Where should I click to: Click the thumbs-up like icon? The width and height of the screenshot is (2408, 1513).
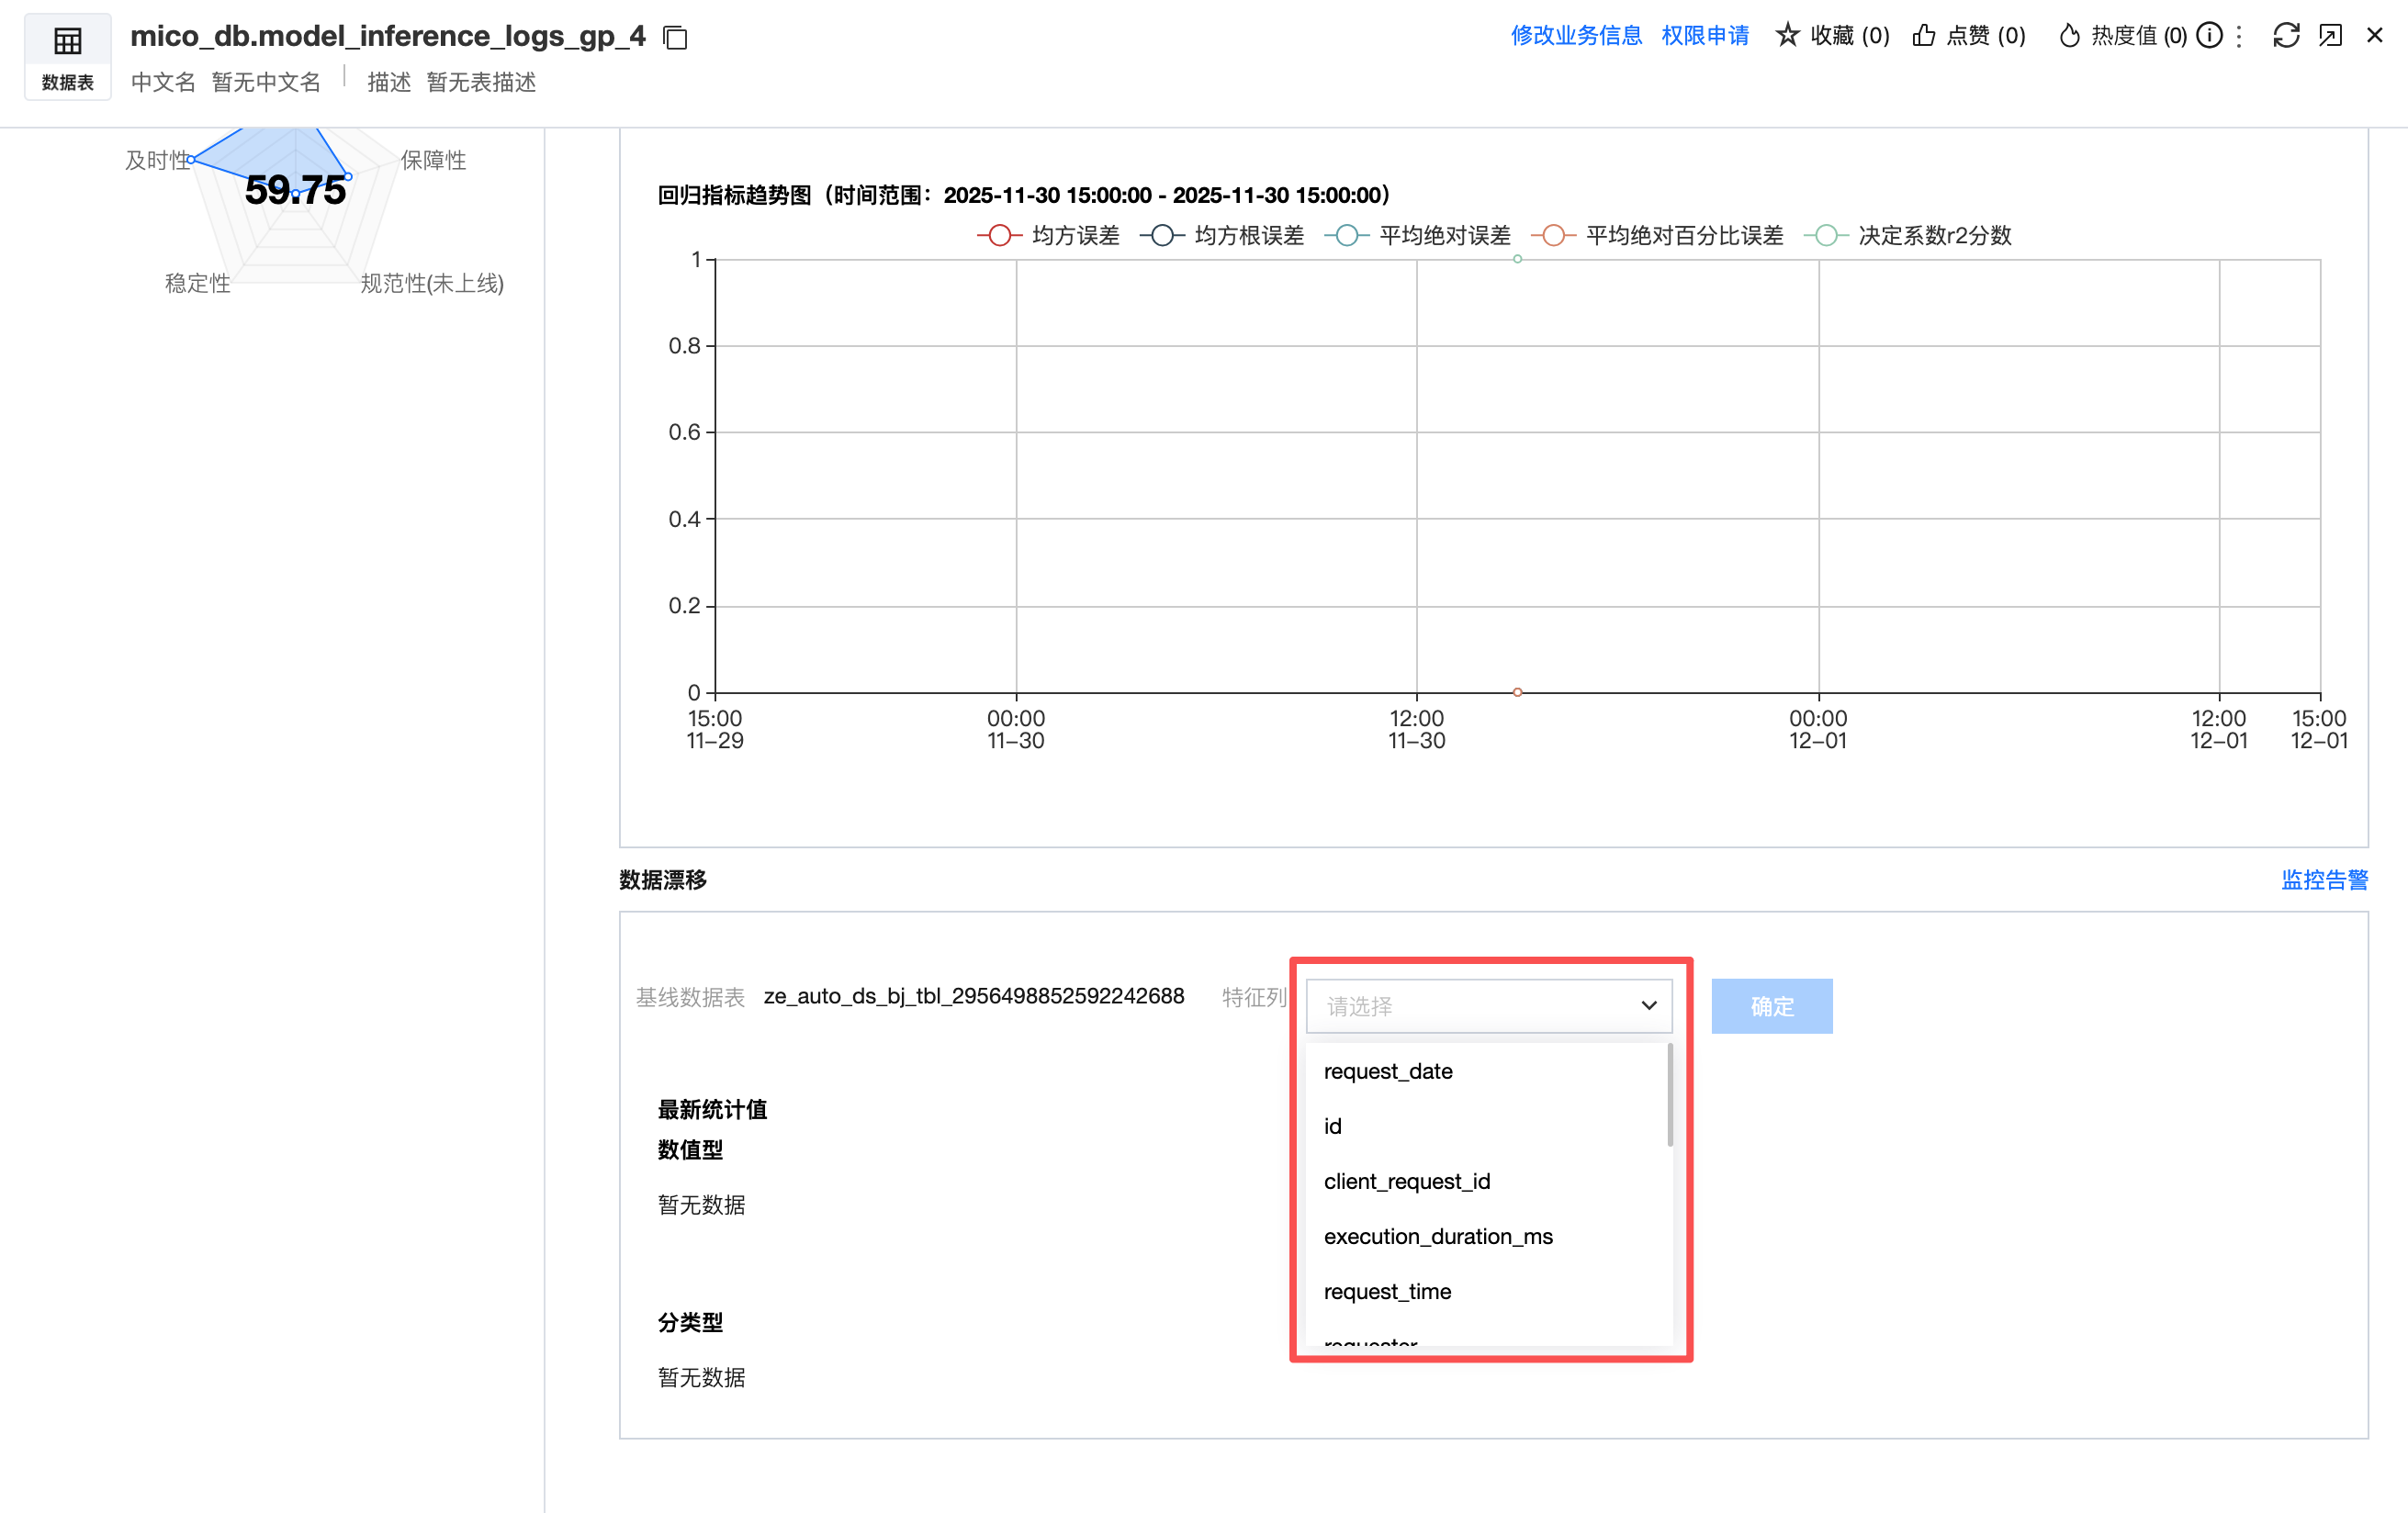[x=1923, y=36]
